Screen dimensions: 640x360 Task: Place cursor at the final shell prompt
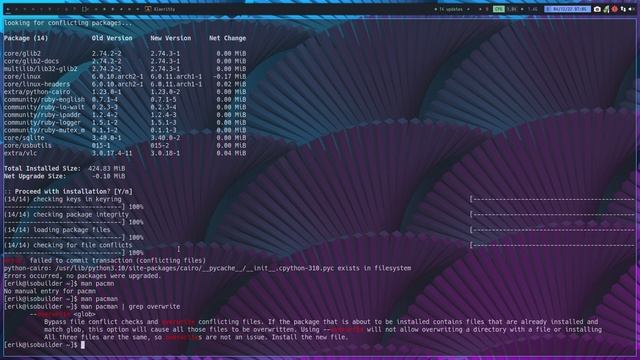point(83,345)
